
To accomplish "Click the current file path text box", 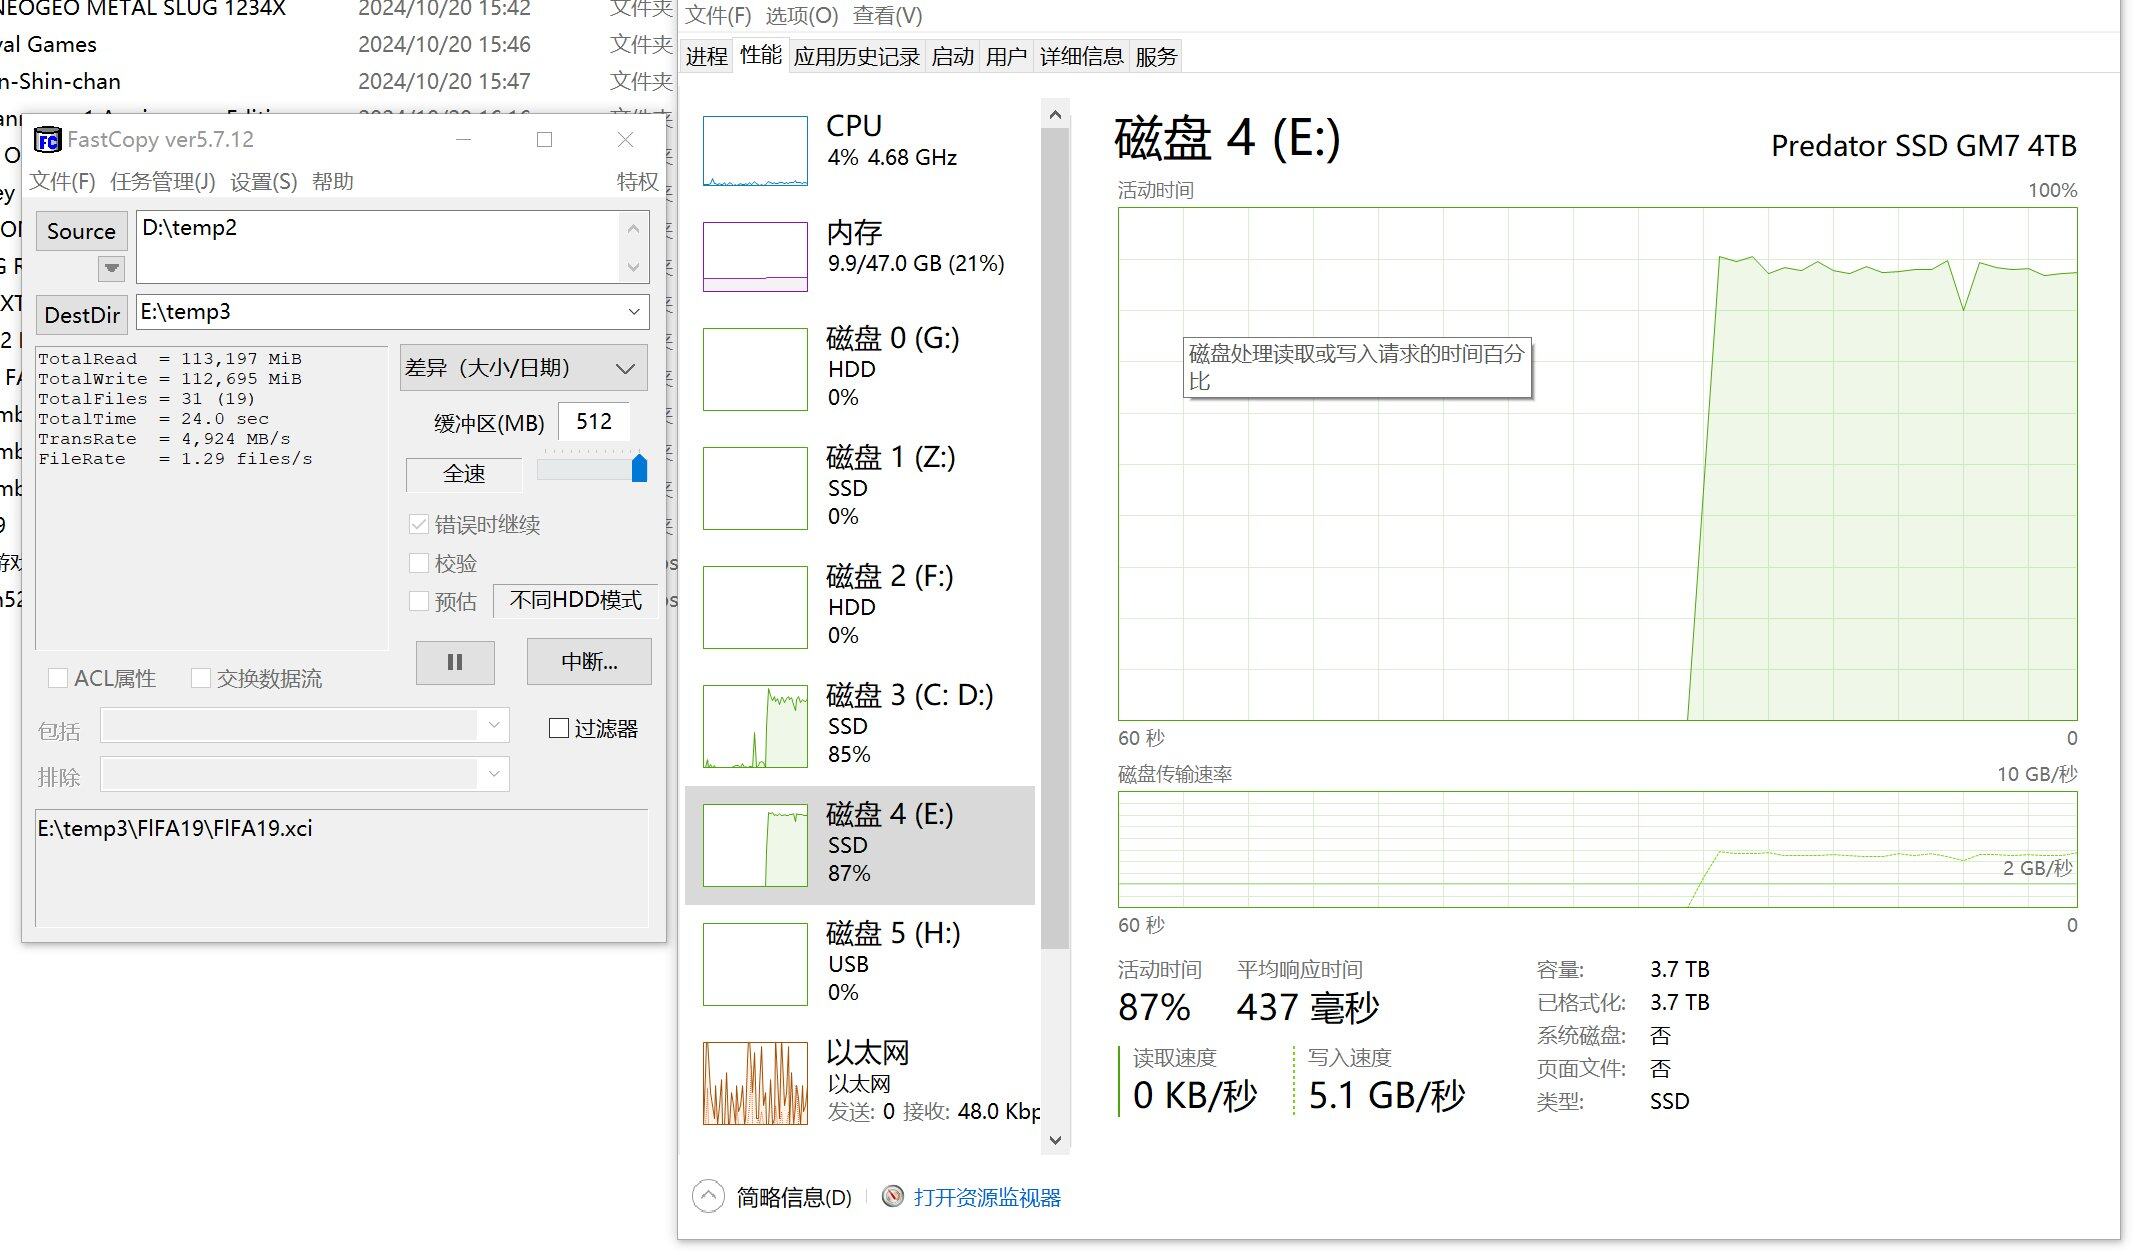I will coord(342,868).
